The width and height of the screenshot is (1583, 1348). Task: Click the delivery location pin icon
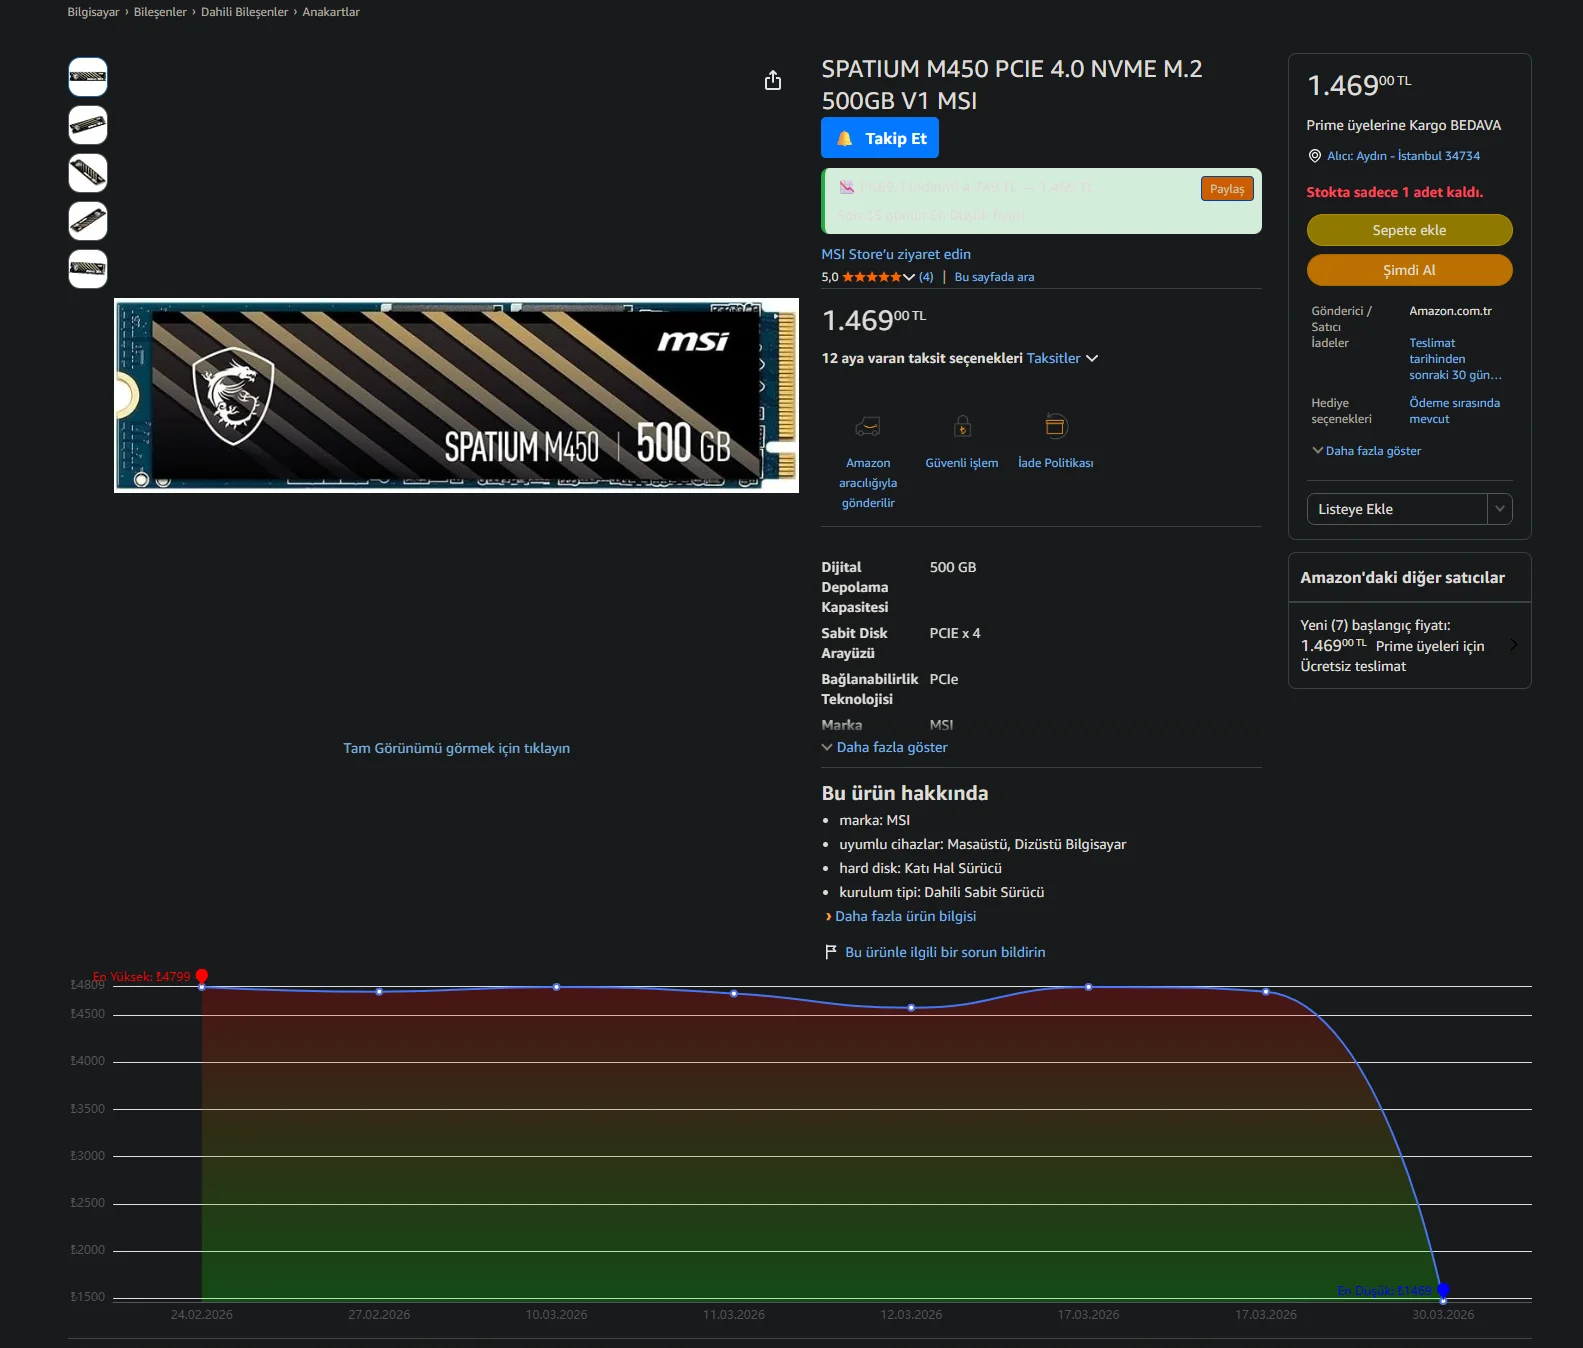coord(1315,156)
